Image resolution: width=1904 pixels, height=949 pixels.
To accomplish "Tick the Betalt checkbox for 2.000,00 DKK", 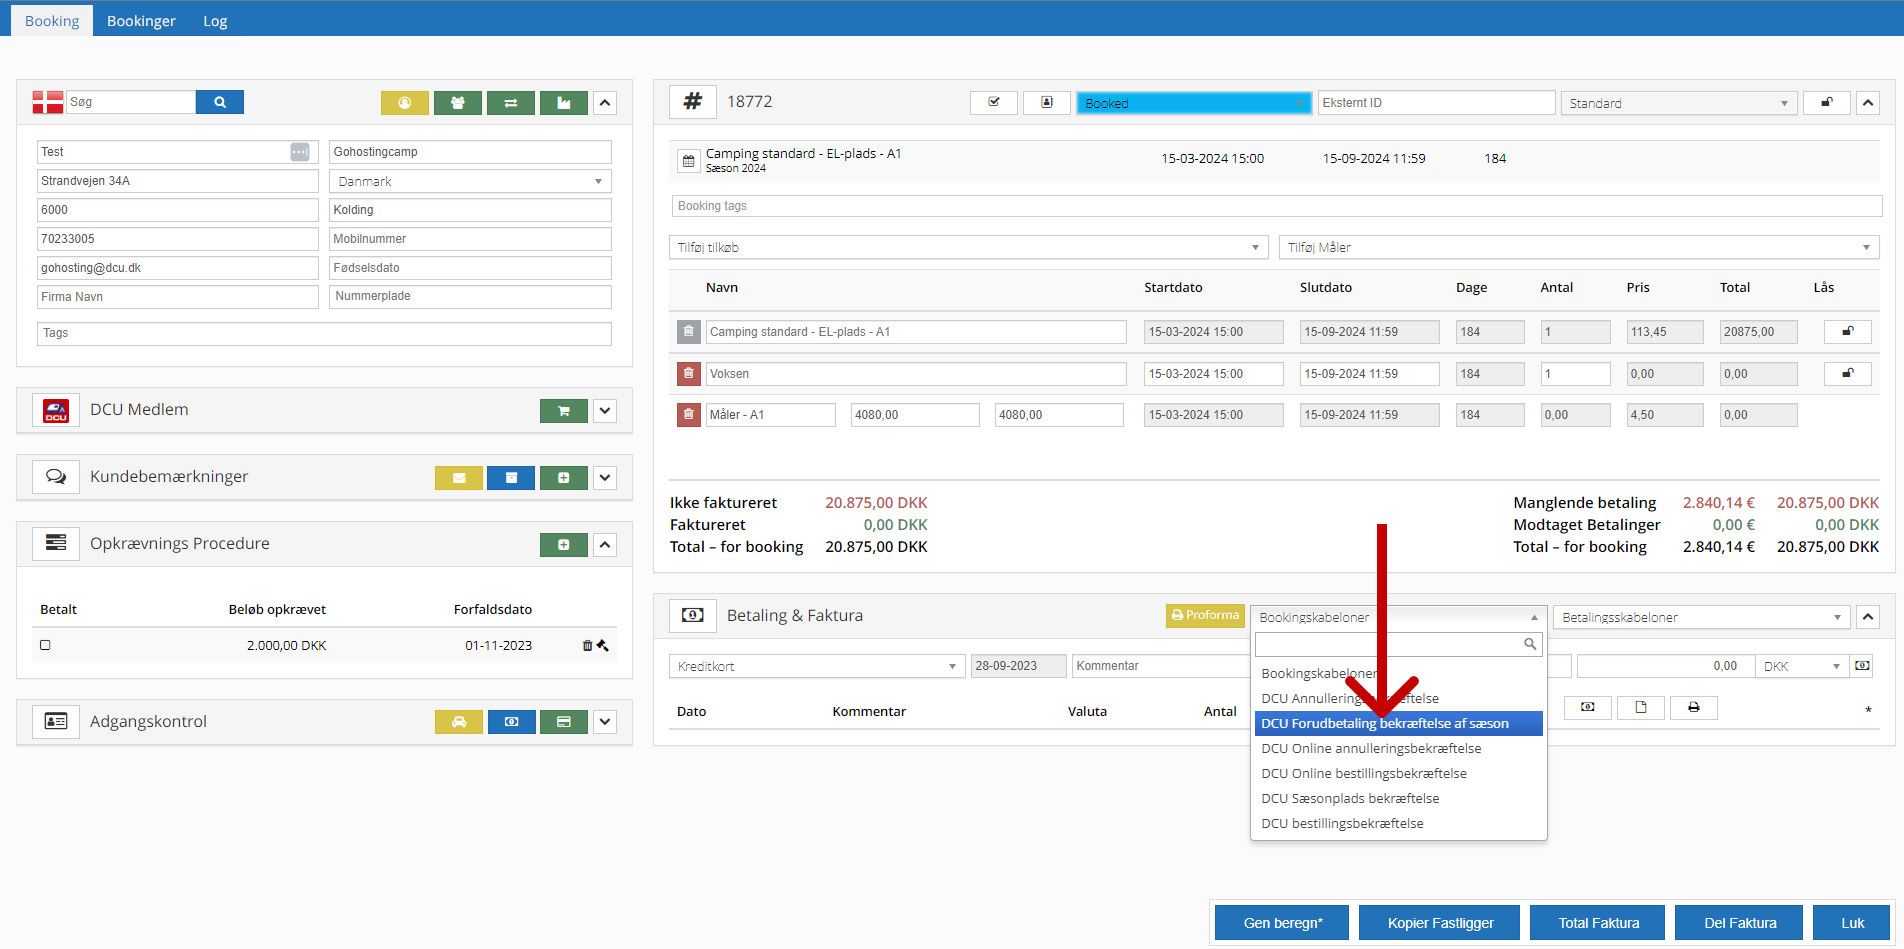I will coord(45,645).
